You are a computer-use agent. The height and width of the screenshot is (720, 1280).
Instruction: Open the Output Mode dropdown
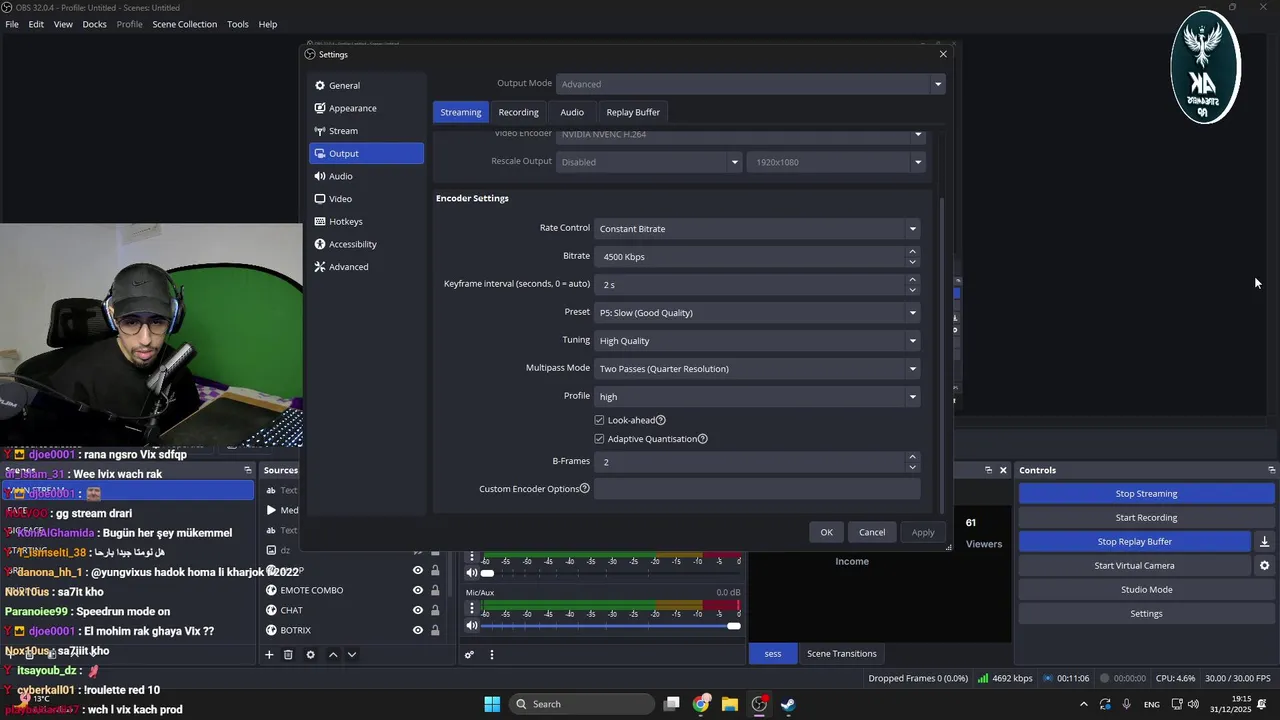point(750,84)
